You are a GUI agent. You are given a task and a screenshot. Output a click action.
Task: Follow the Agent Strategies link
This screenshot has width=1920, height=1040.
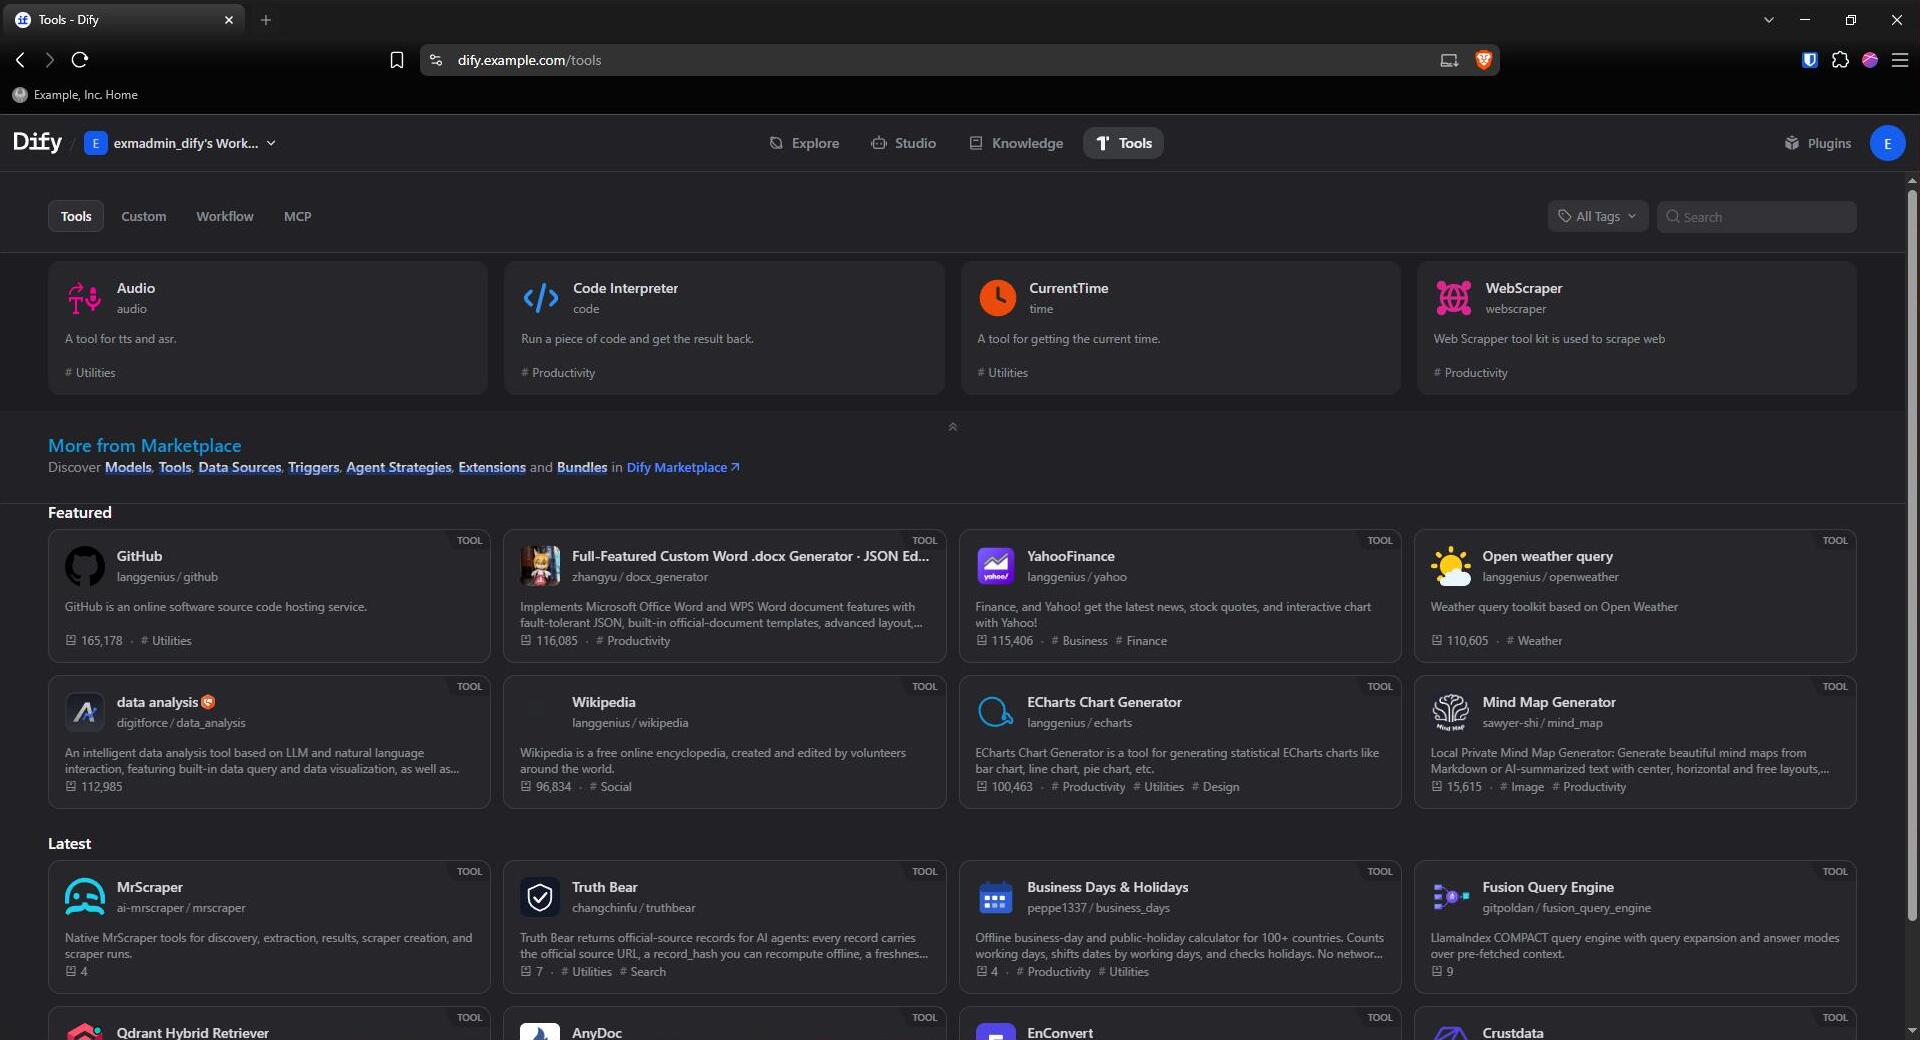tap(399, 467)
